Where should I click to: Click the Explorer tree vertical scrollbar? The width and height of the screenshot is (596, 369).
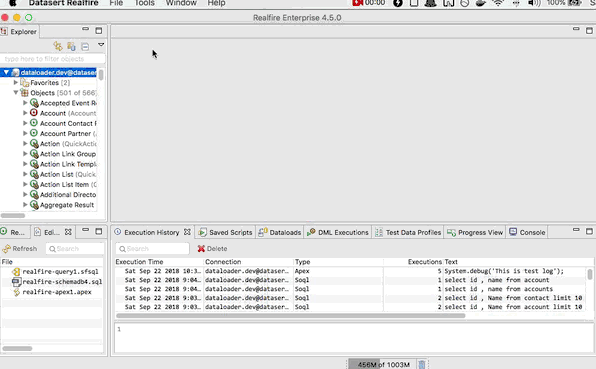[101, 74]
